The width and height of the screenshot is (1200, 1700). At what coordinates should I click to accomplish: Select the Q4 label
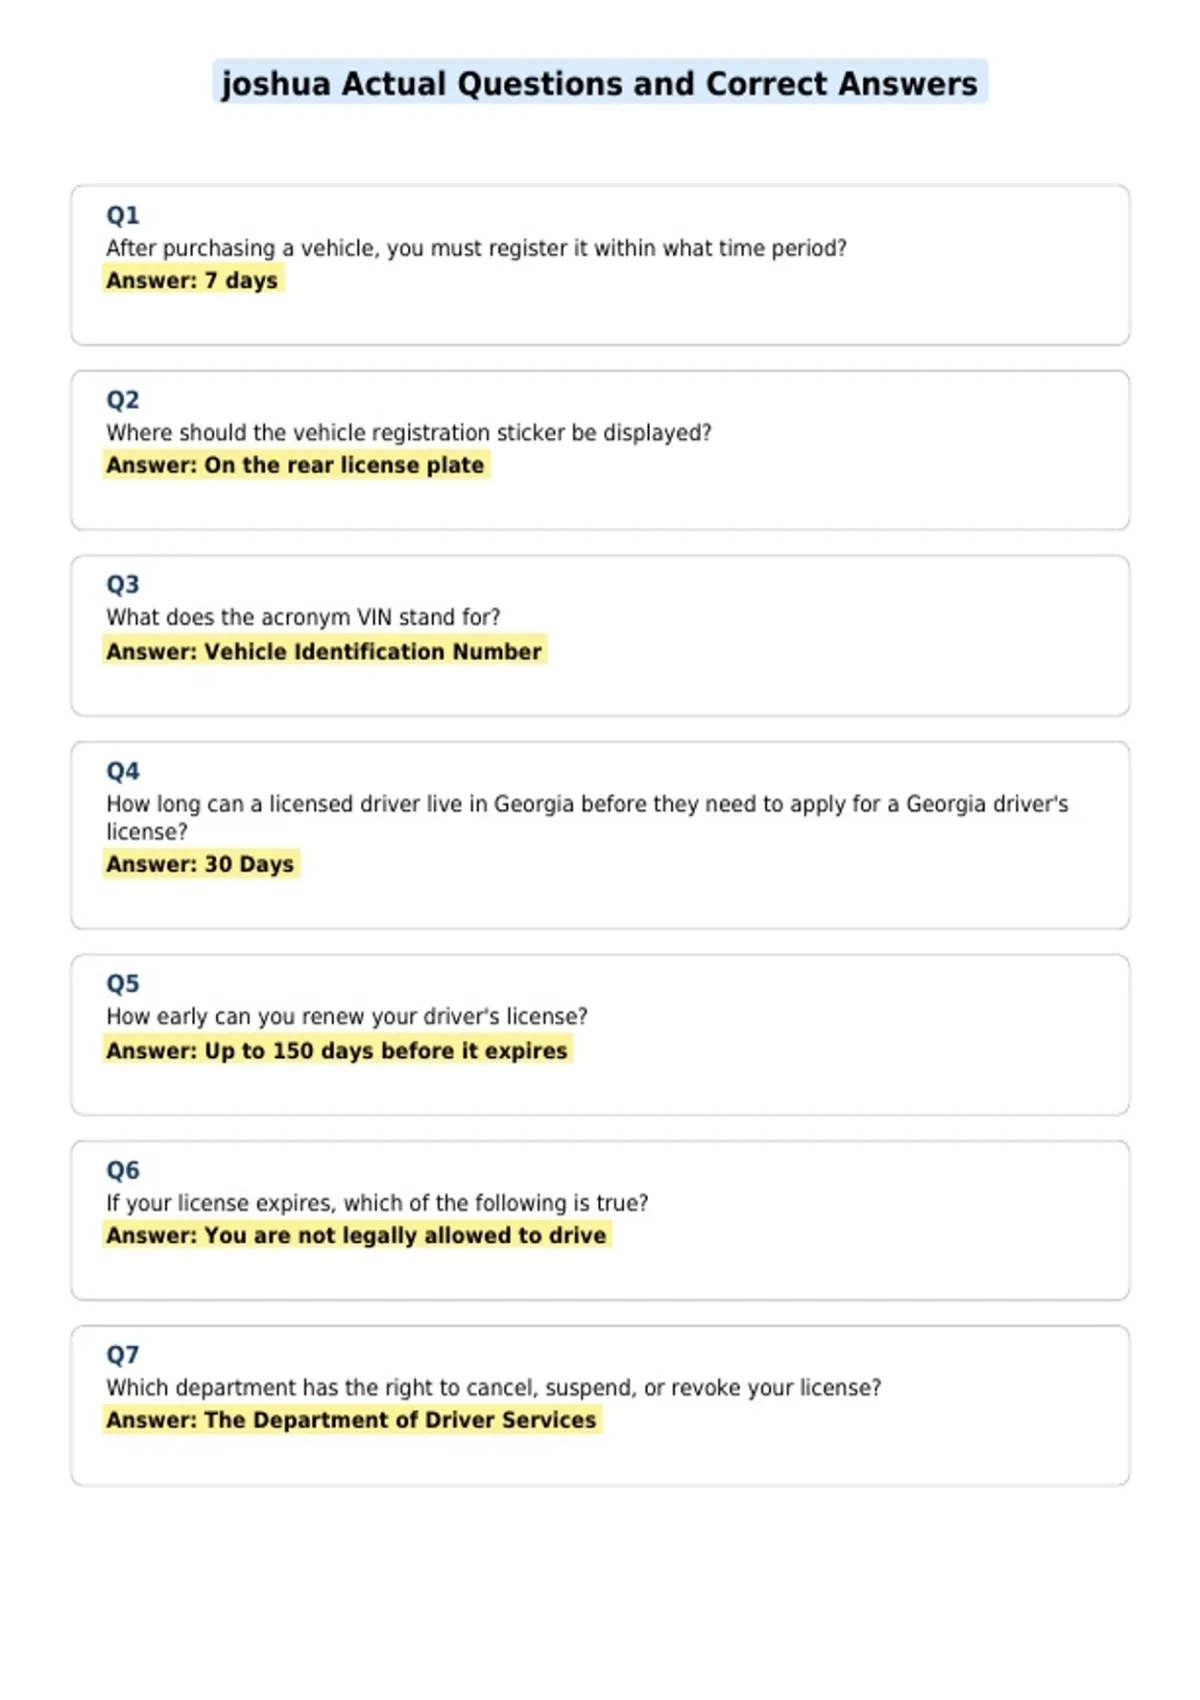123,771
